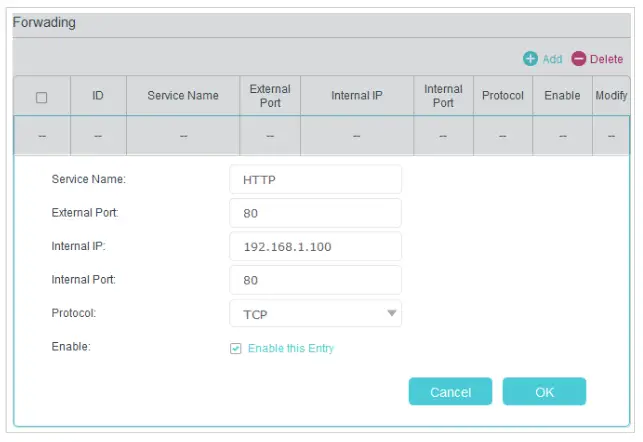The height and width of the screenshot is (442, 643).
Task: Click the Internal Port input field
Action: pyautogui.click(x=315, y=280)
